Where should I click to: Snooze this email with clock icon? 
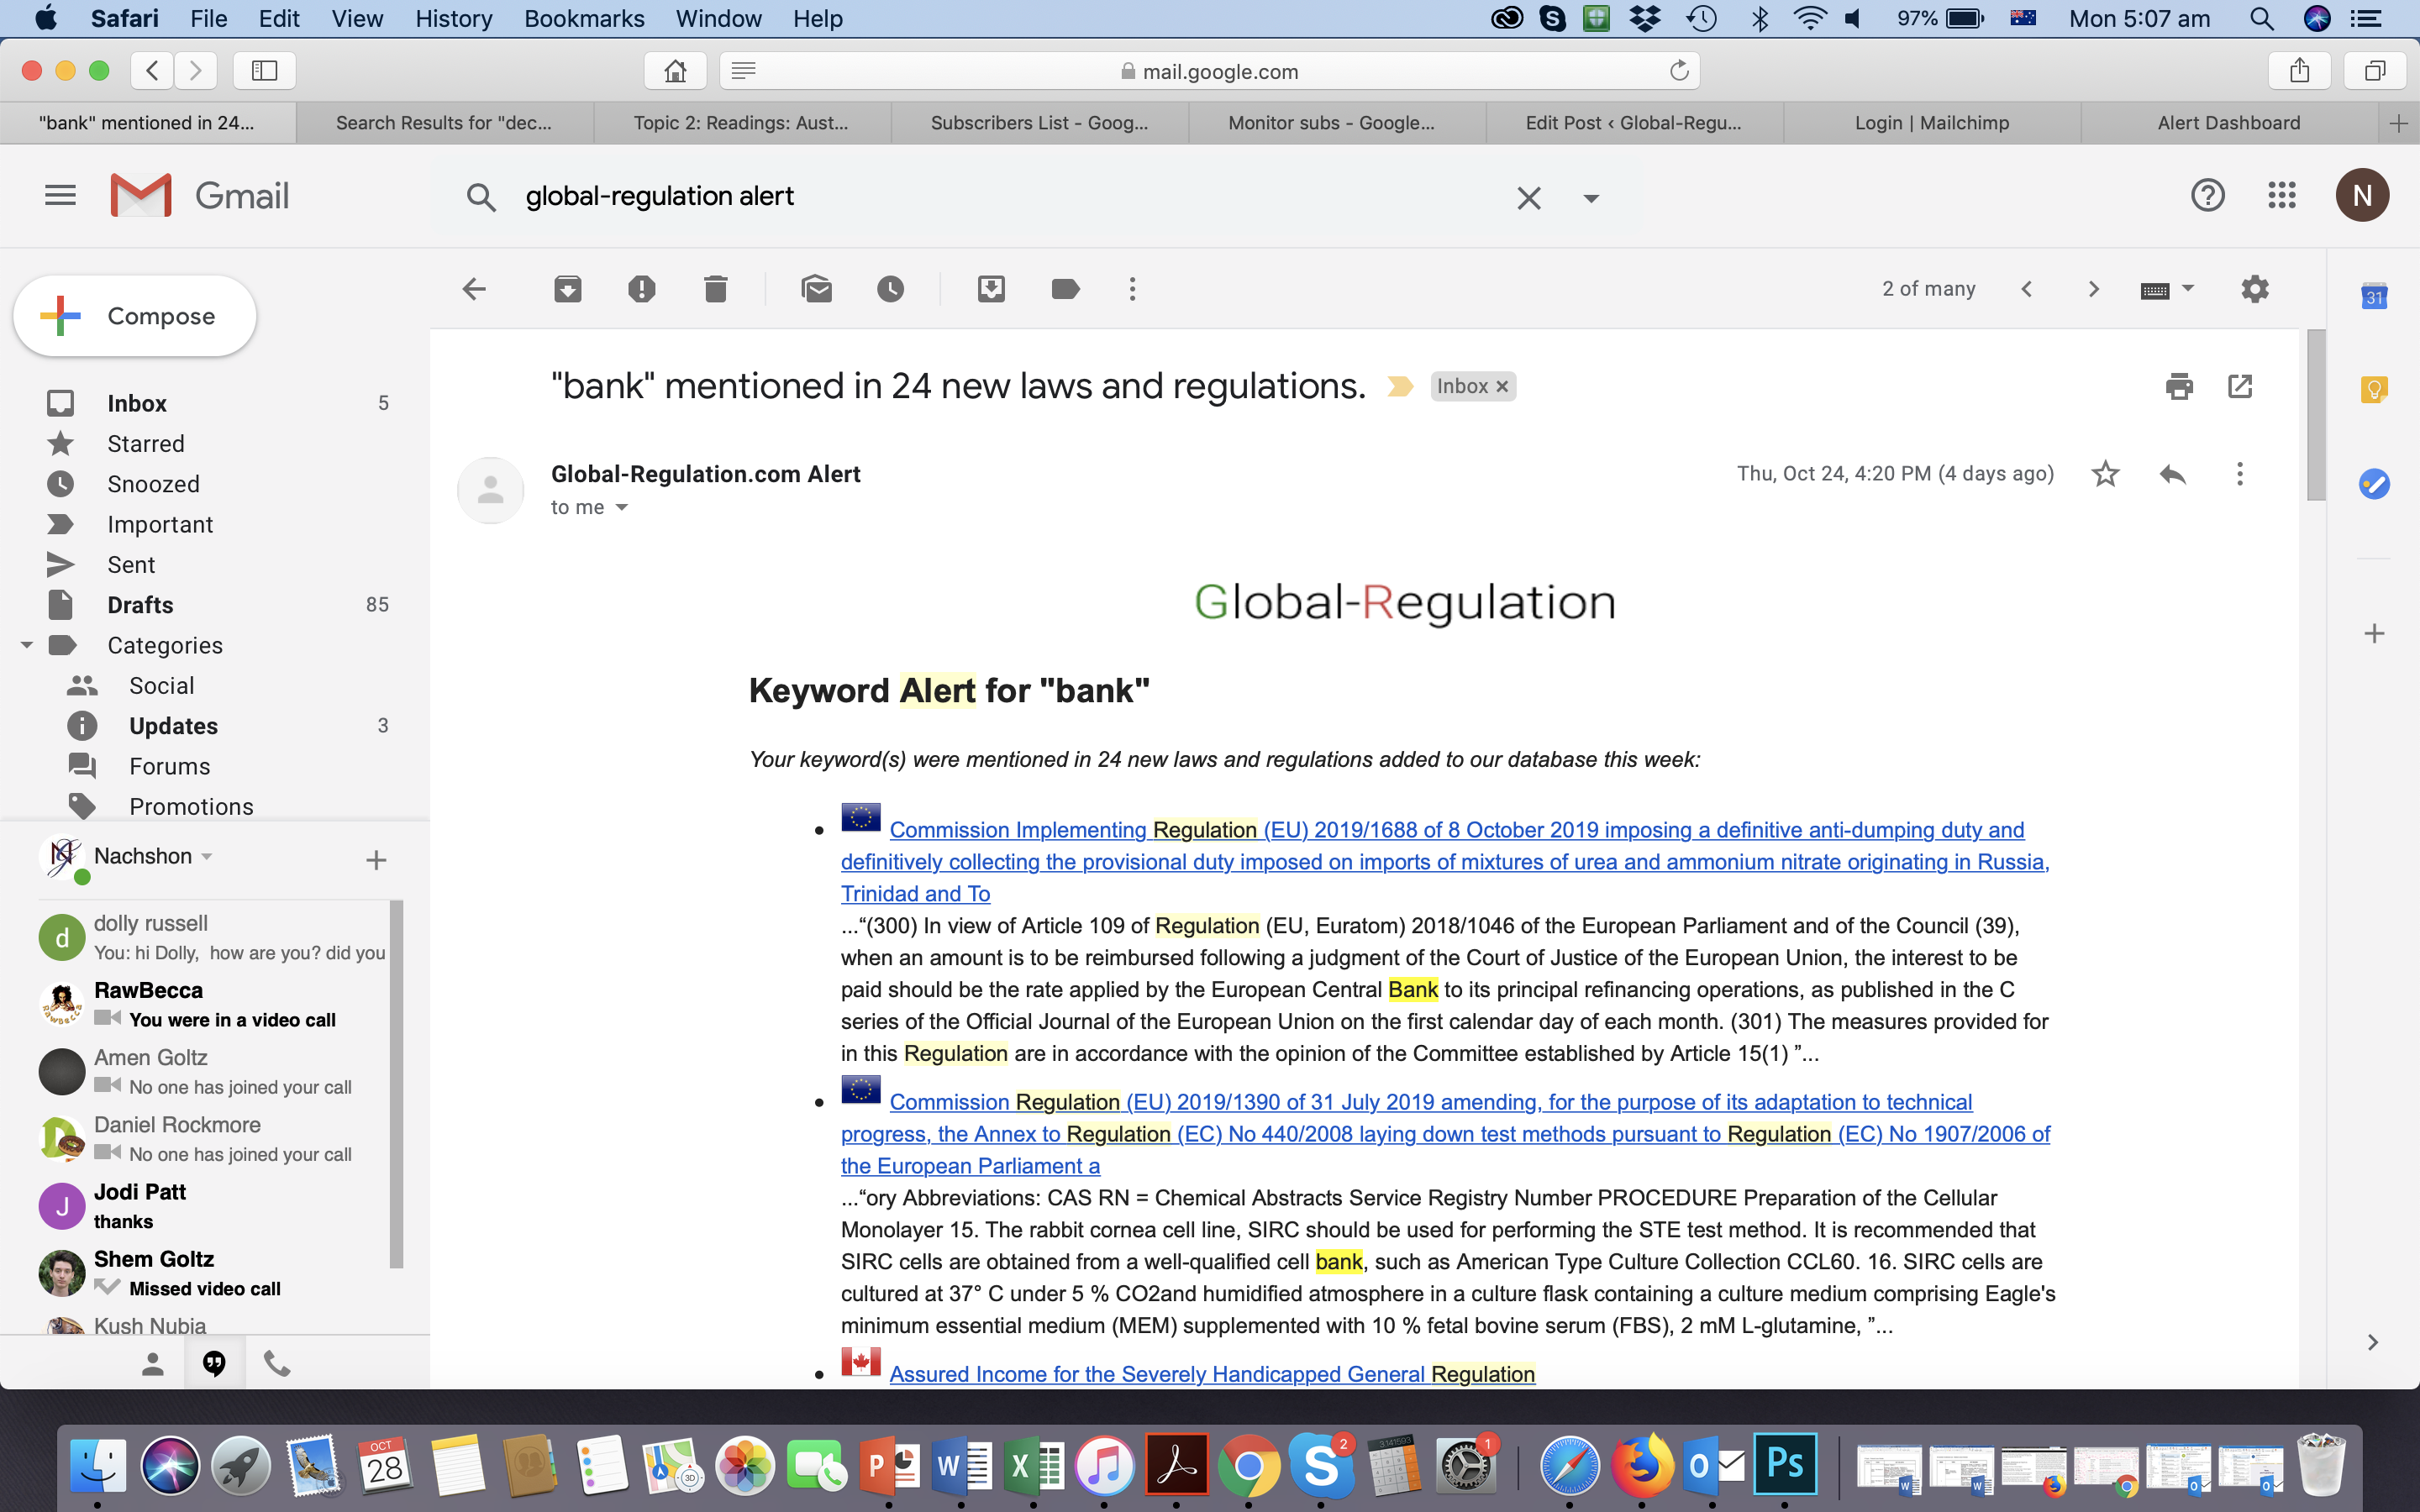coord(891,290)
